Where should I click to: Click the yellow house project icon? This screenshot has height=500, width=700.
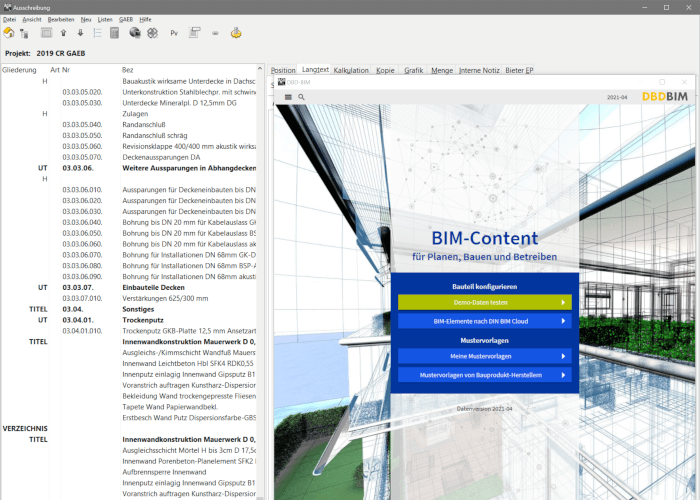[9, 33]
